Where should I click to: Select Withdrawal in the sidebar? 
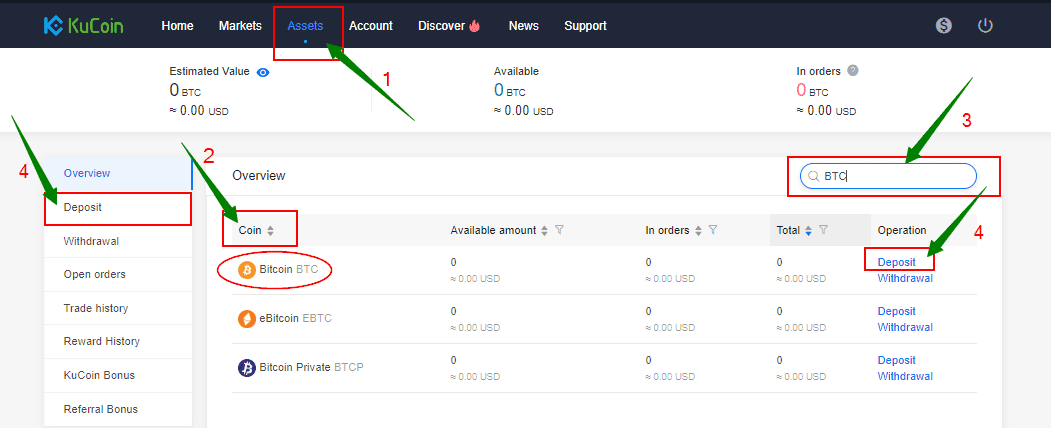point(94,241)
